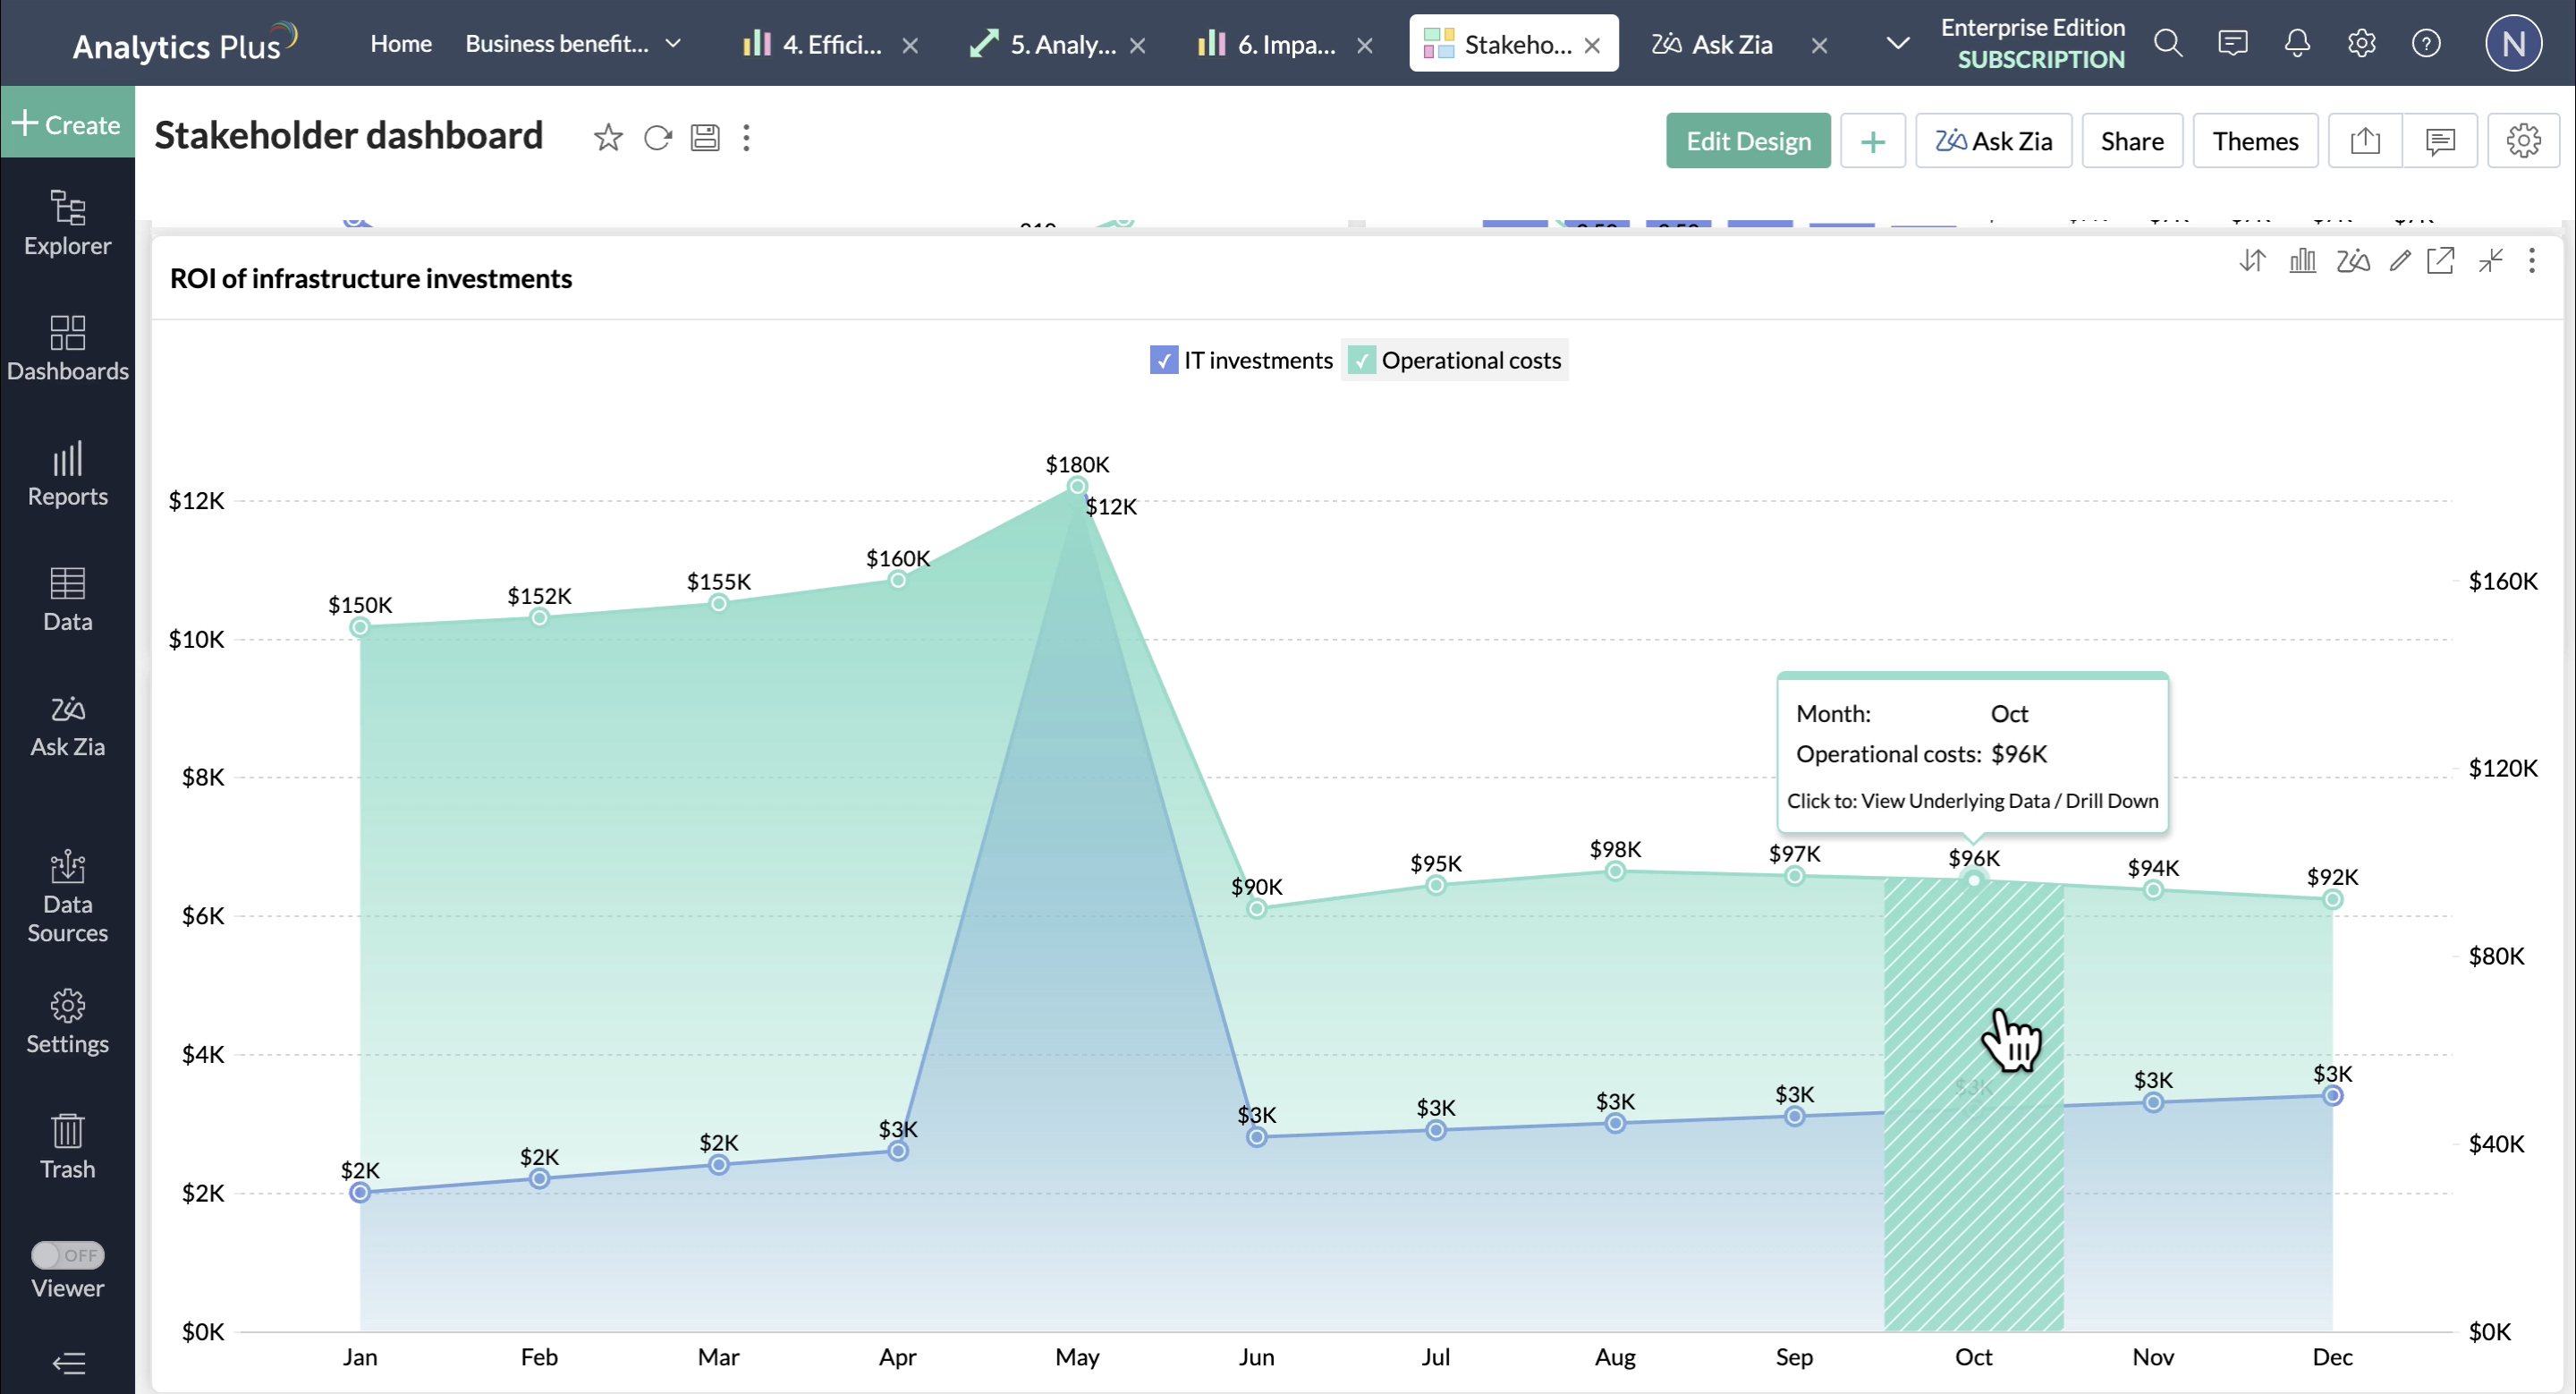The width and height of the screenshot is (2576, 1394).
Task: Open chart's three-dot more options menu
Action: [2532, 261]
